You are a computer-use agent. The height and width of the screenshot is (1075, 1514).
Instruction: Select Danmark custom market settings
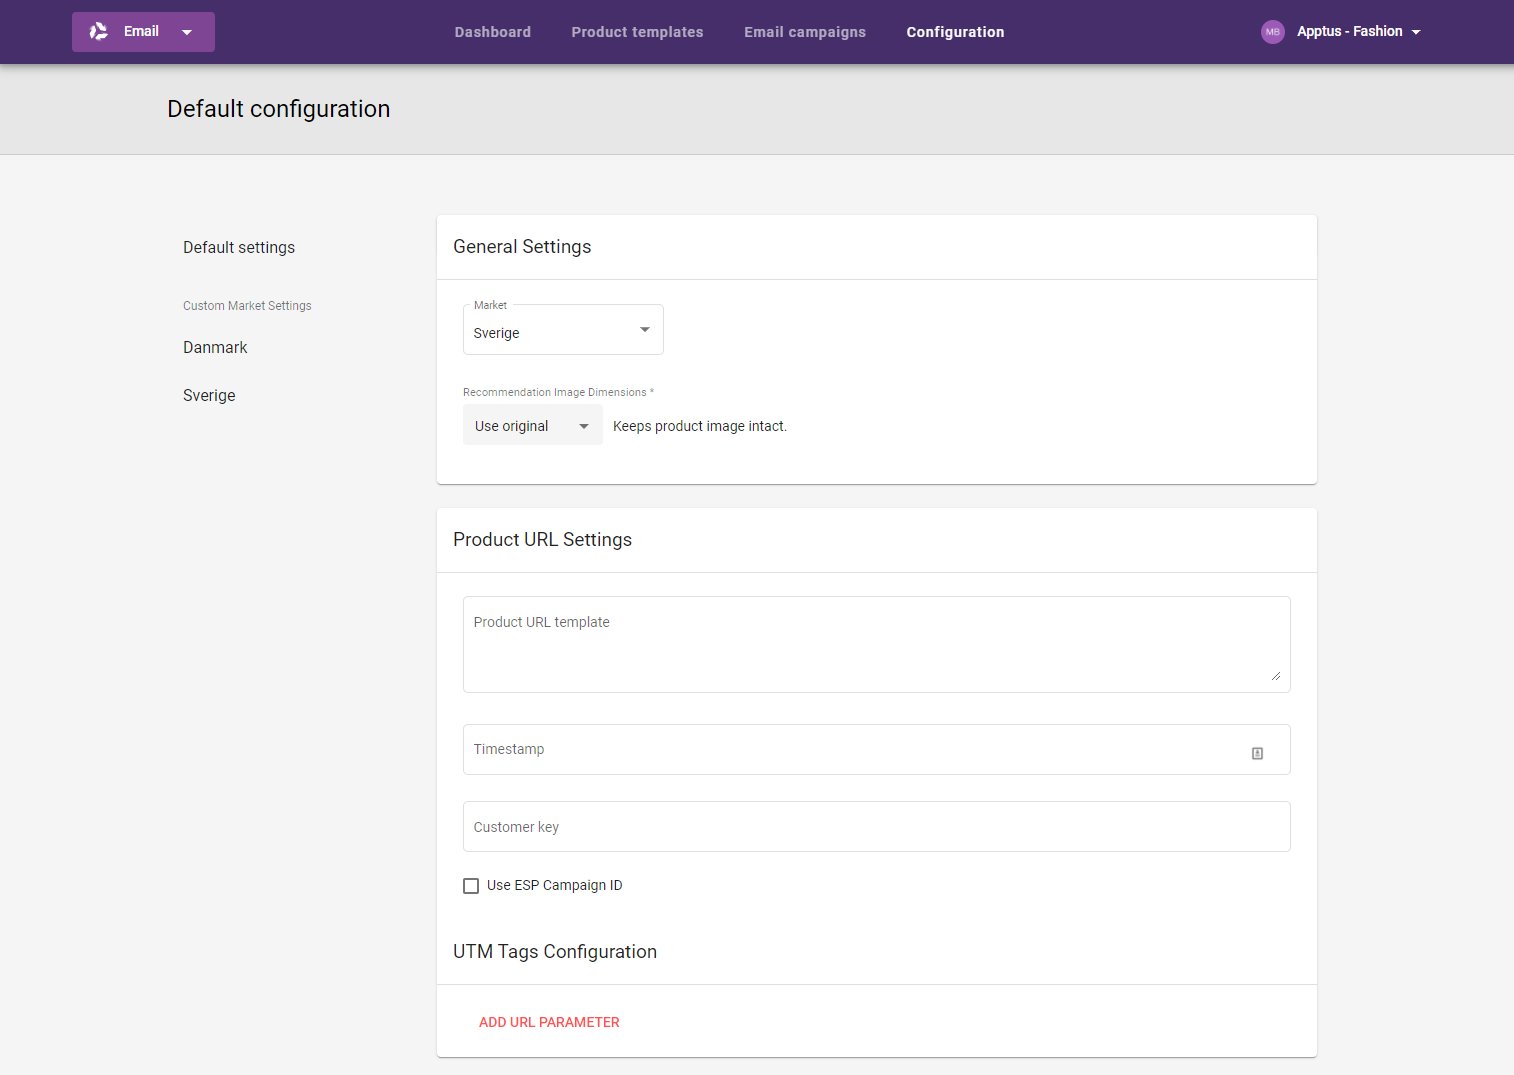click(215, 347)
